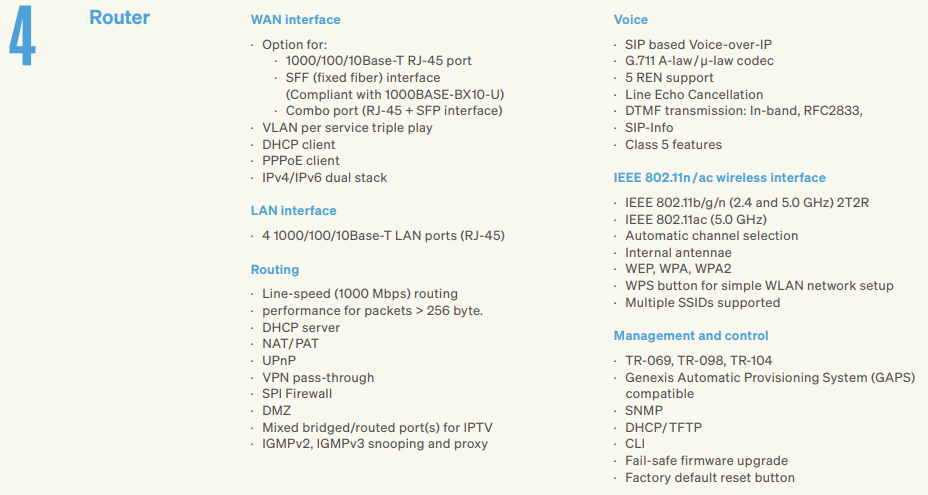Click the LAN interface heading

294,211
